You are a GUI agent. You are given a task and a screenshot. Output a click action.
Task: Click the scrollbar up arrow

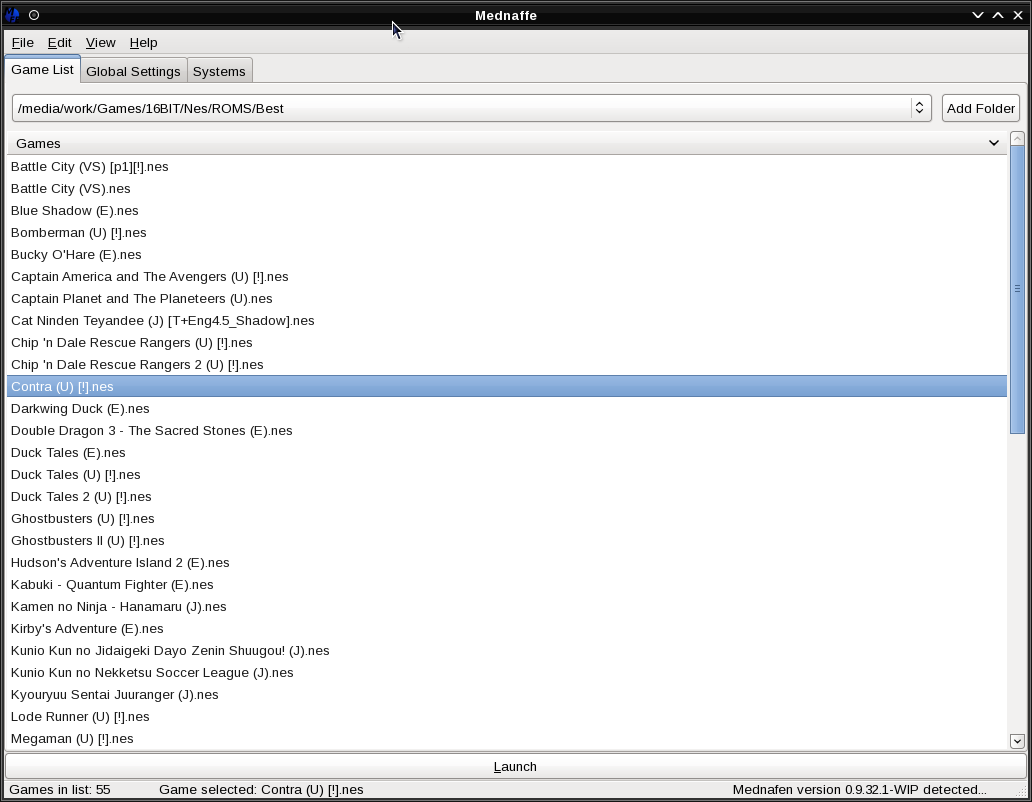point(1017,138)
